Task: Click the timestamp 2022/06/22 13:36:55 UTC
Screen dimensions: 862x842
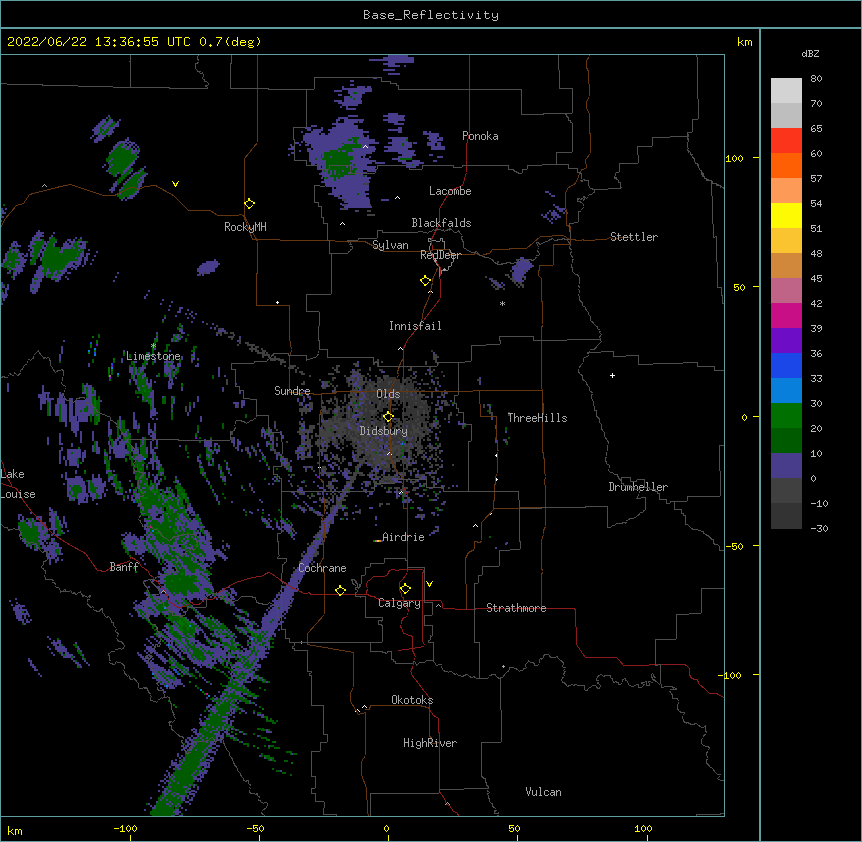Action: [x=99, y=42]
